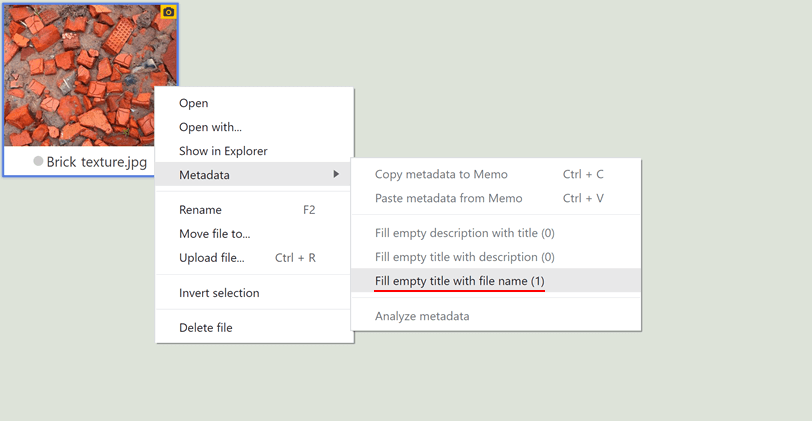812x421 pixels.
Task: Select Analyze metadata option
Action: point(496,316)
